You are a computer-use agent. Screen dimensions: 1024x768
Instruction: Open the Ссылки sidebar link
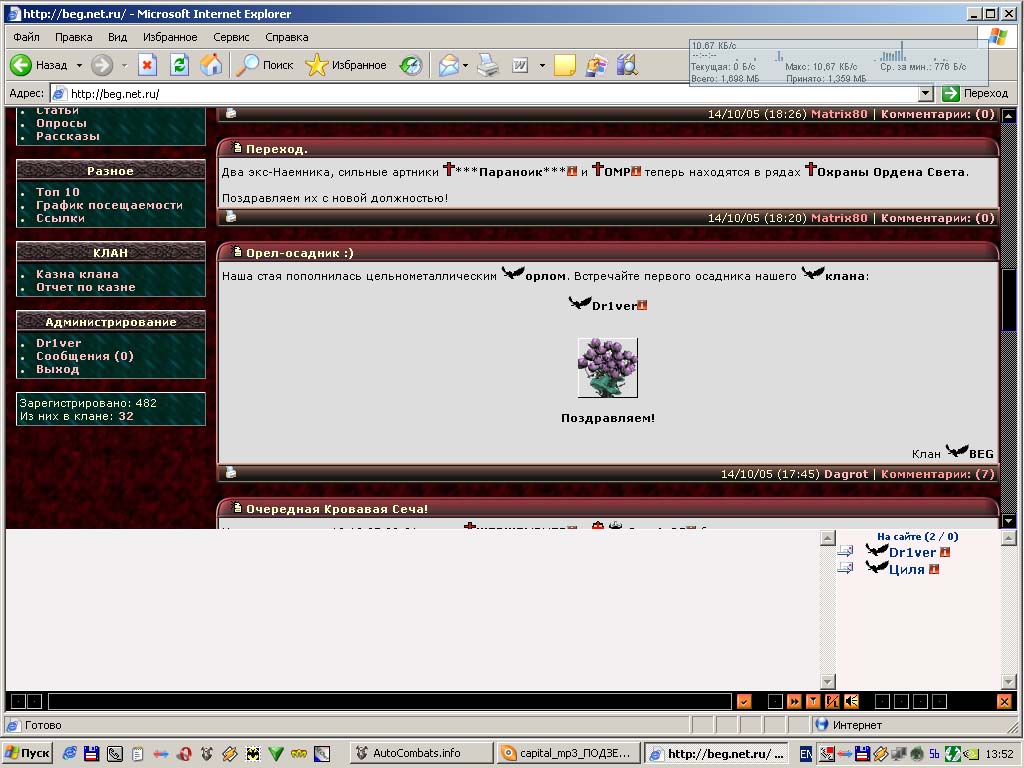(60, 218)
